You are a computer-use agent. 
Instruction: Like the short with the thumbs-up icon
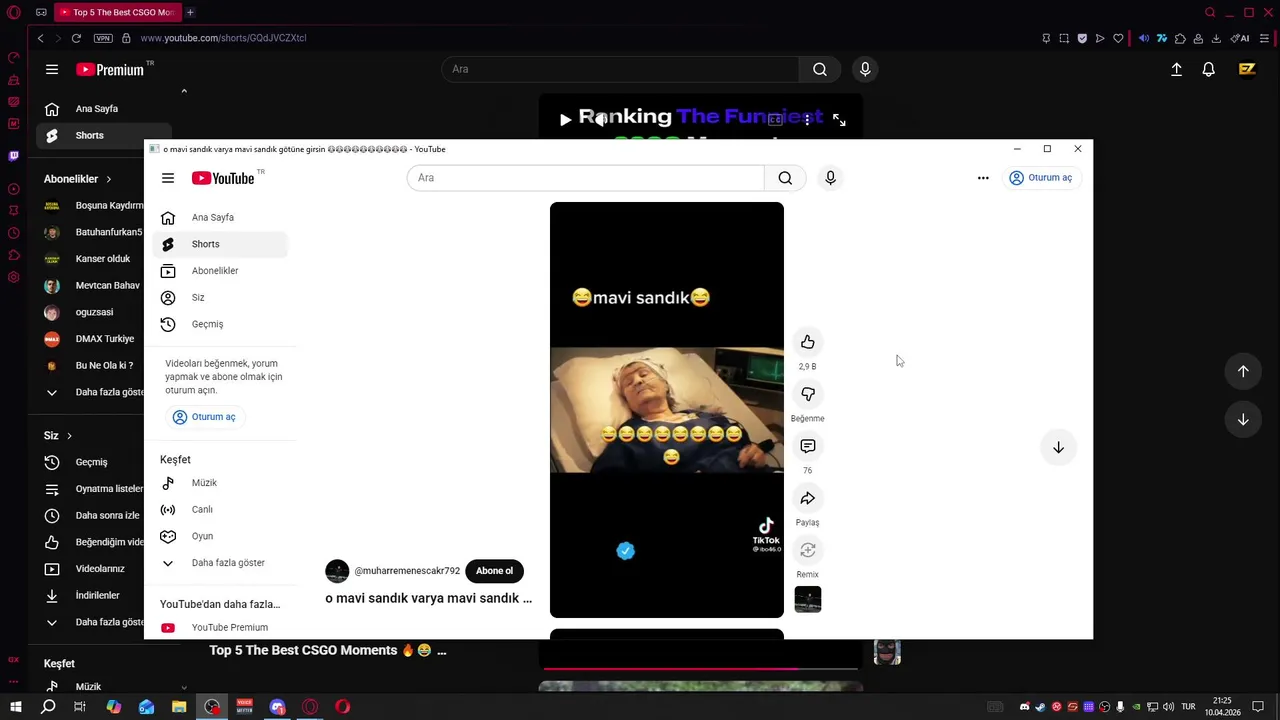[x=807, y=342]
